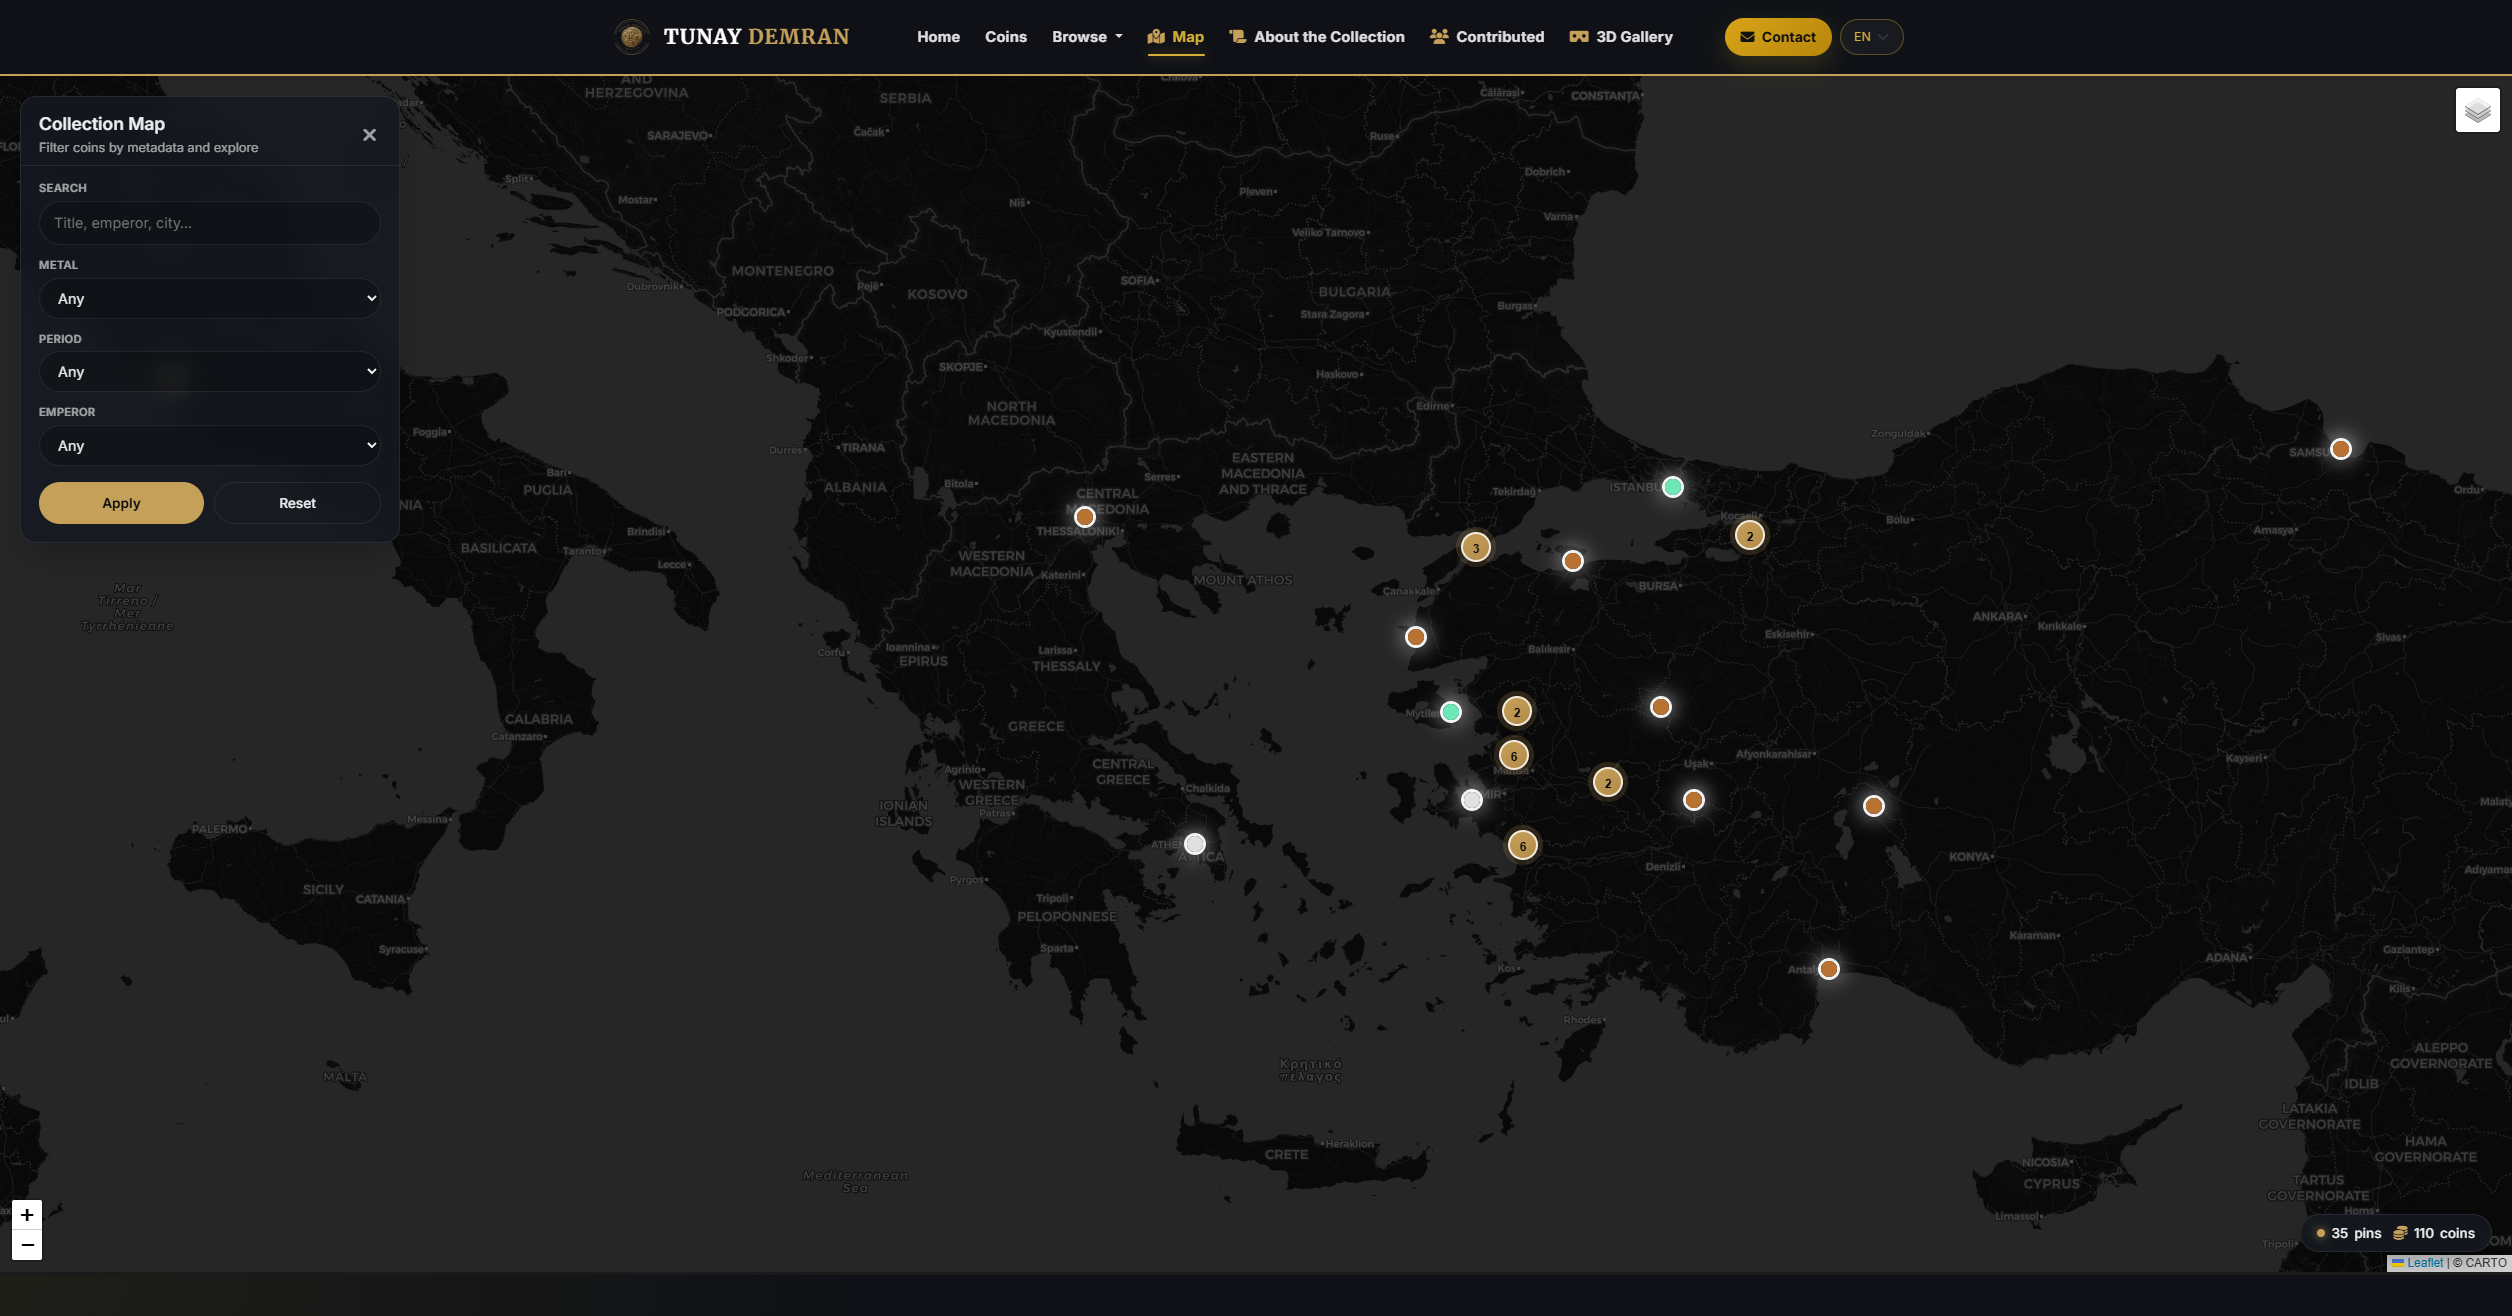The height and width of the screenshot is (1316, 2512).
Task: Zoom out with the minus map button
Action: click(x=27, y=1245)
